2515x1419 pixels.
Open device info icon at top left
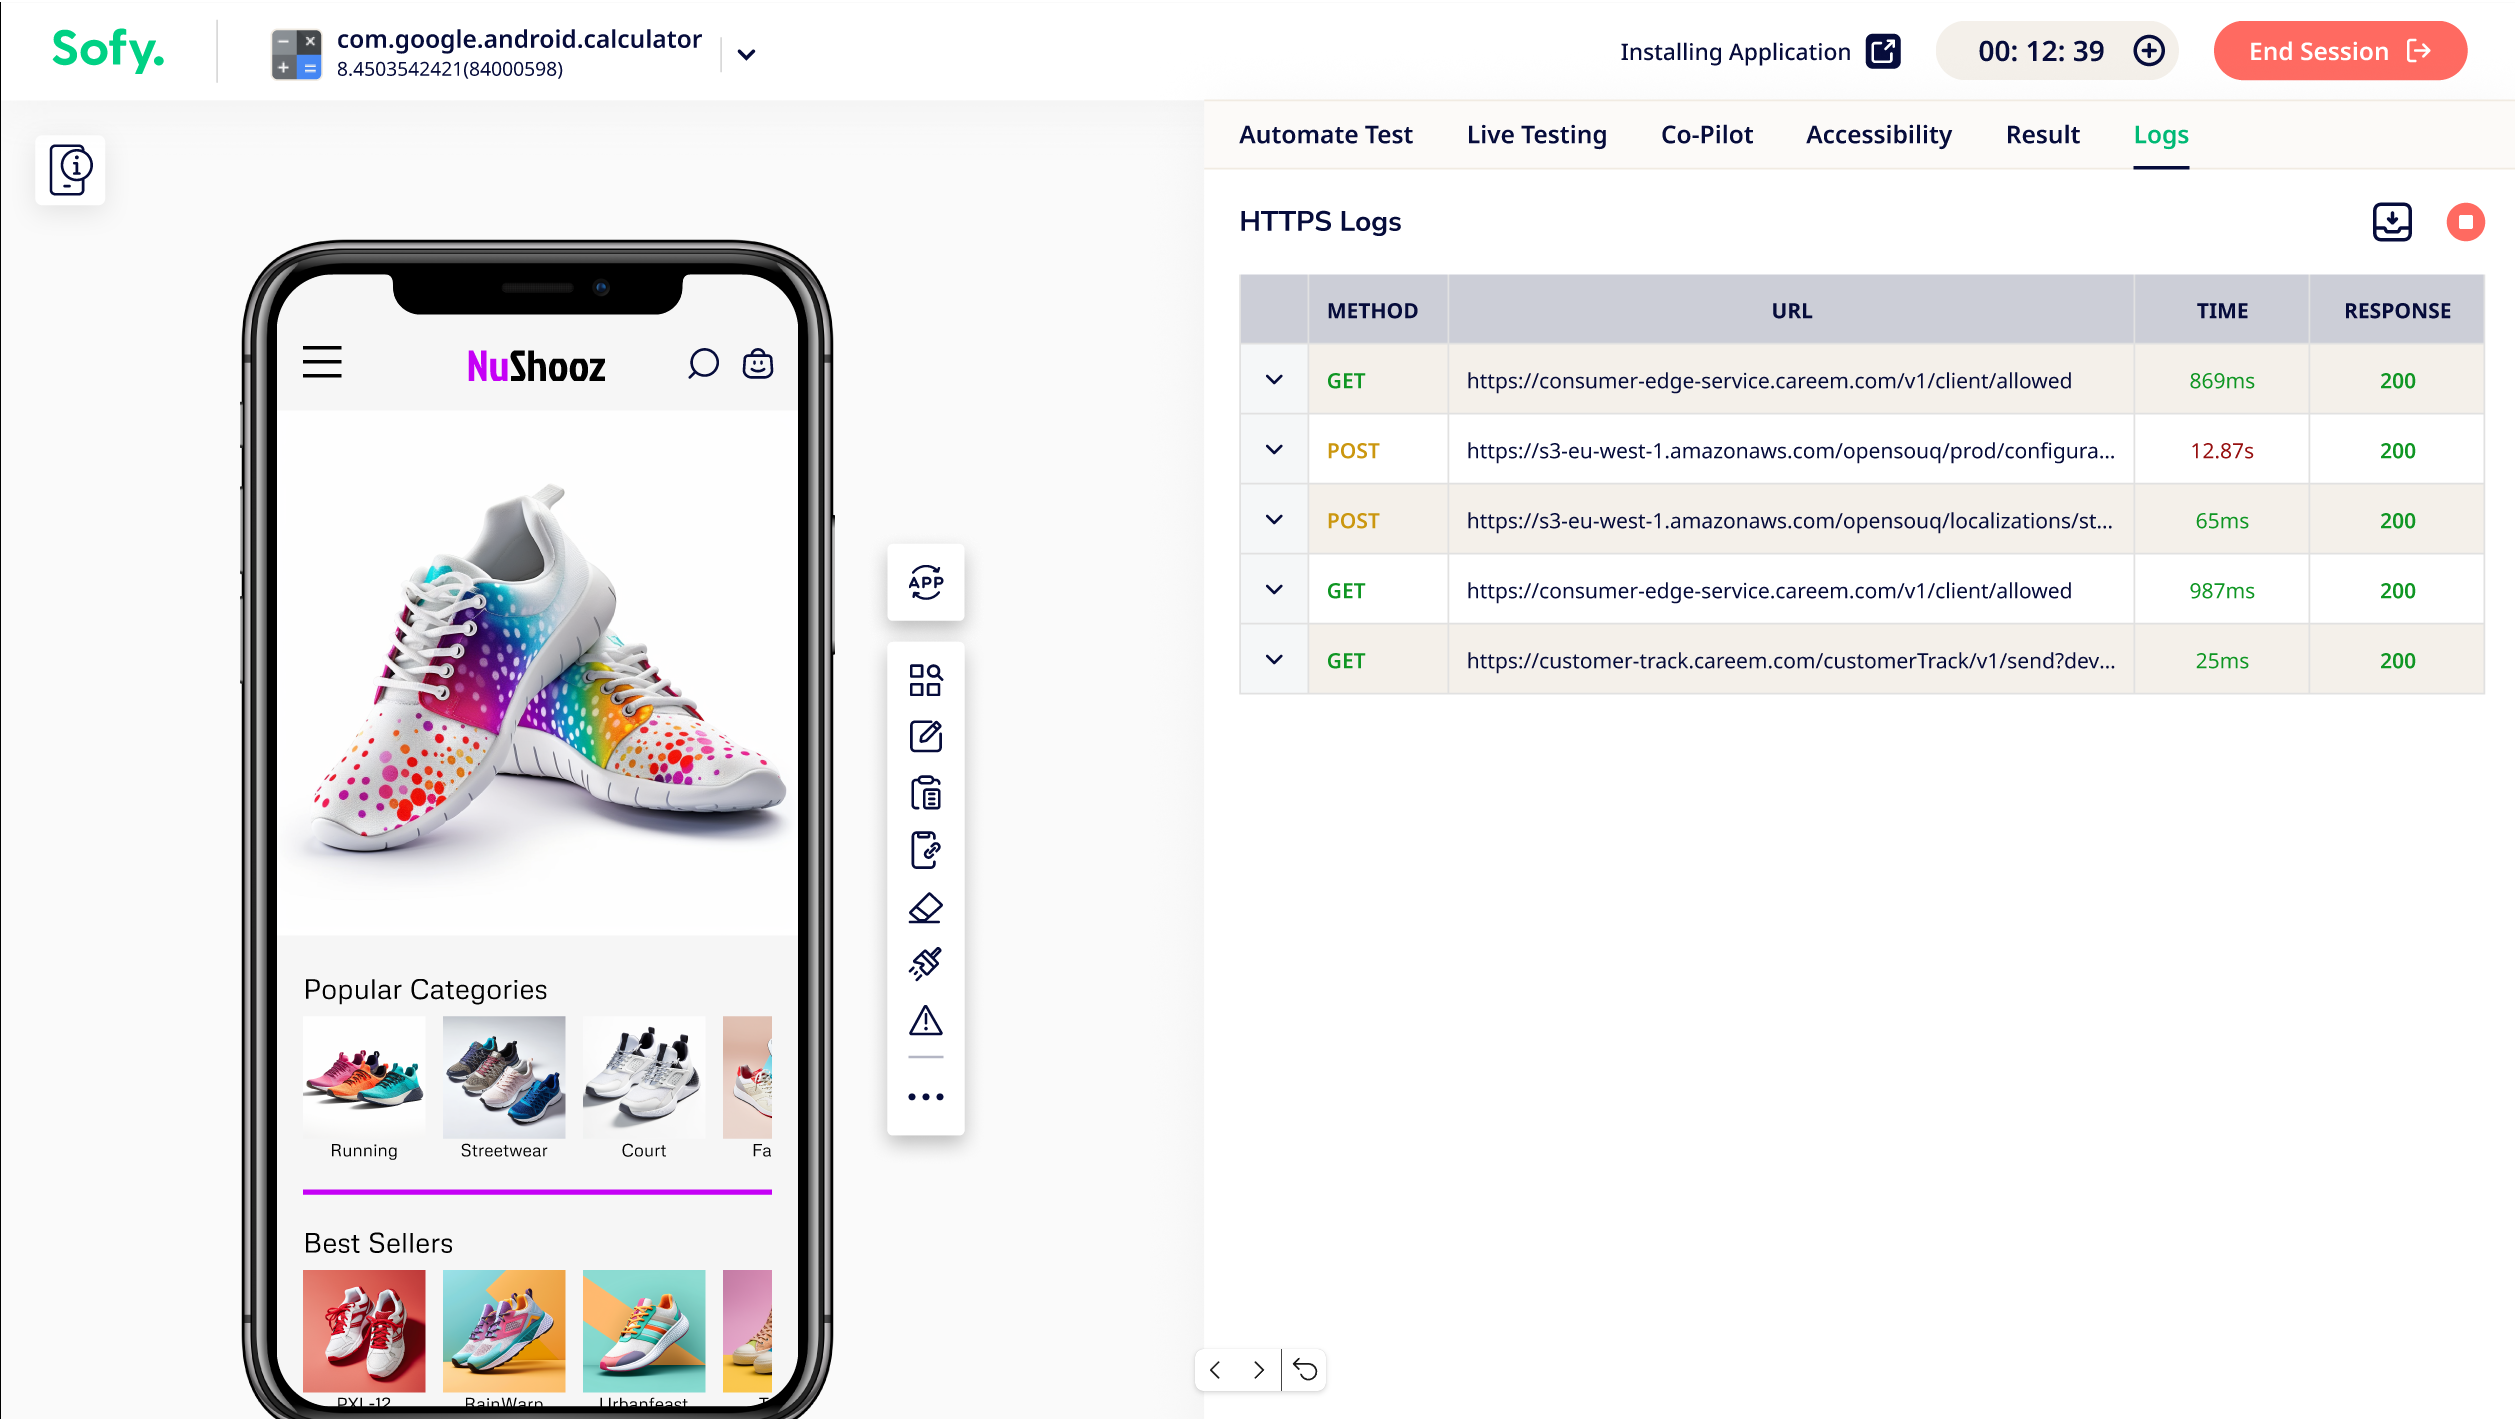(x=70, y=170)
